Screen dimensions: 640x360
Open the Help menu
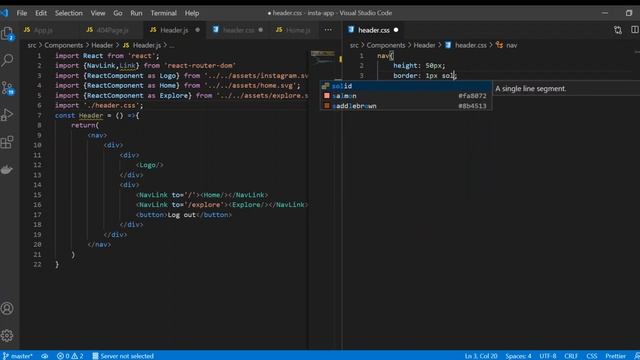(192, 13)
